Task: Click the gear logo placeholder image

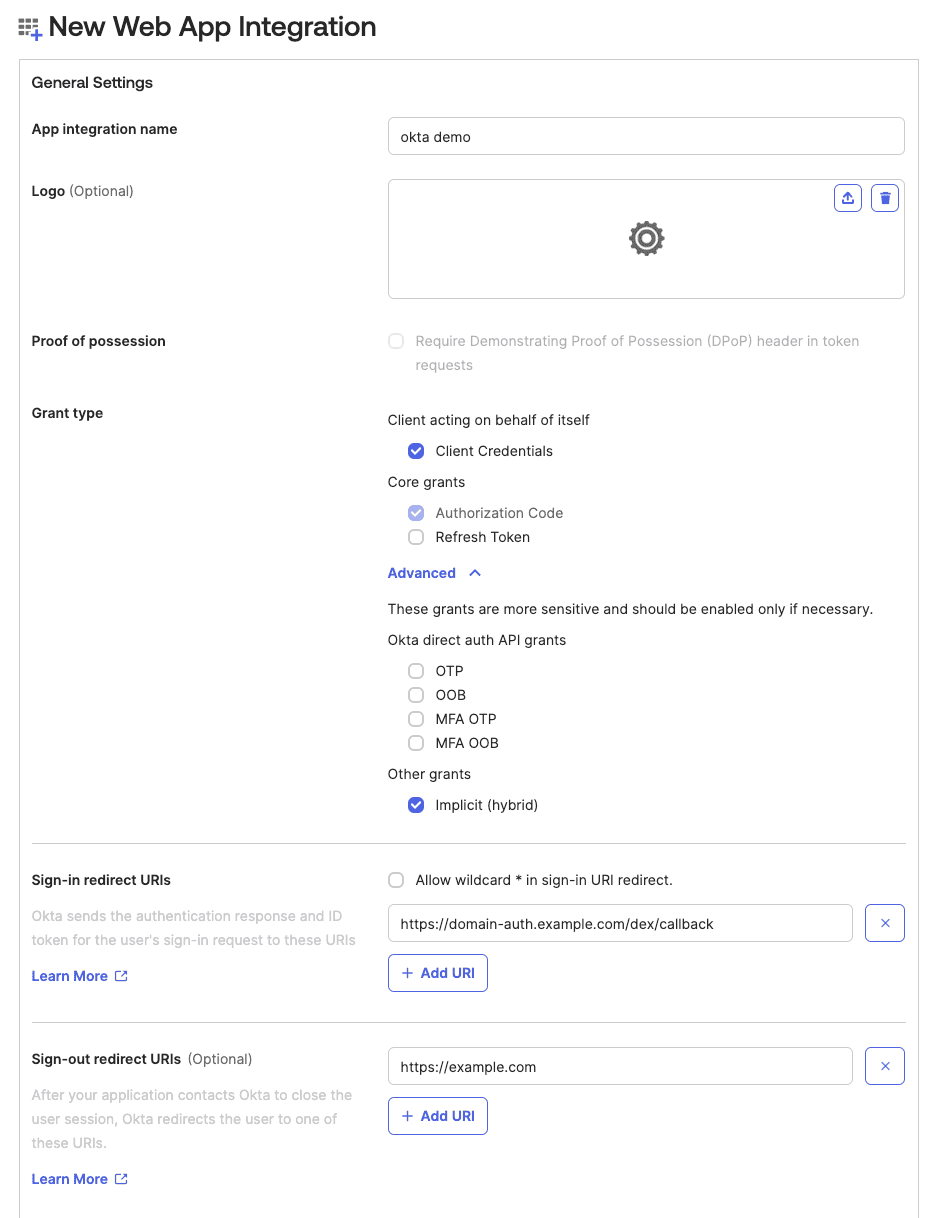Action: tap(646, 238)
